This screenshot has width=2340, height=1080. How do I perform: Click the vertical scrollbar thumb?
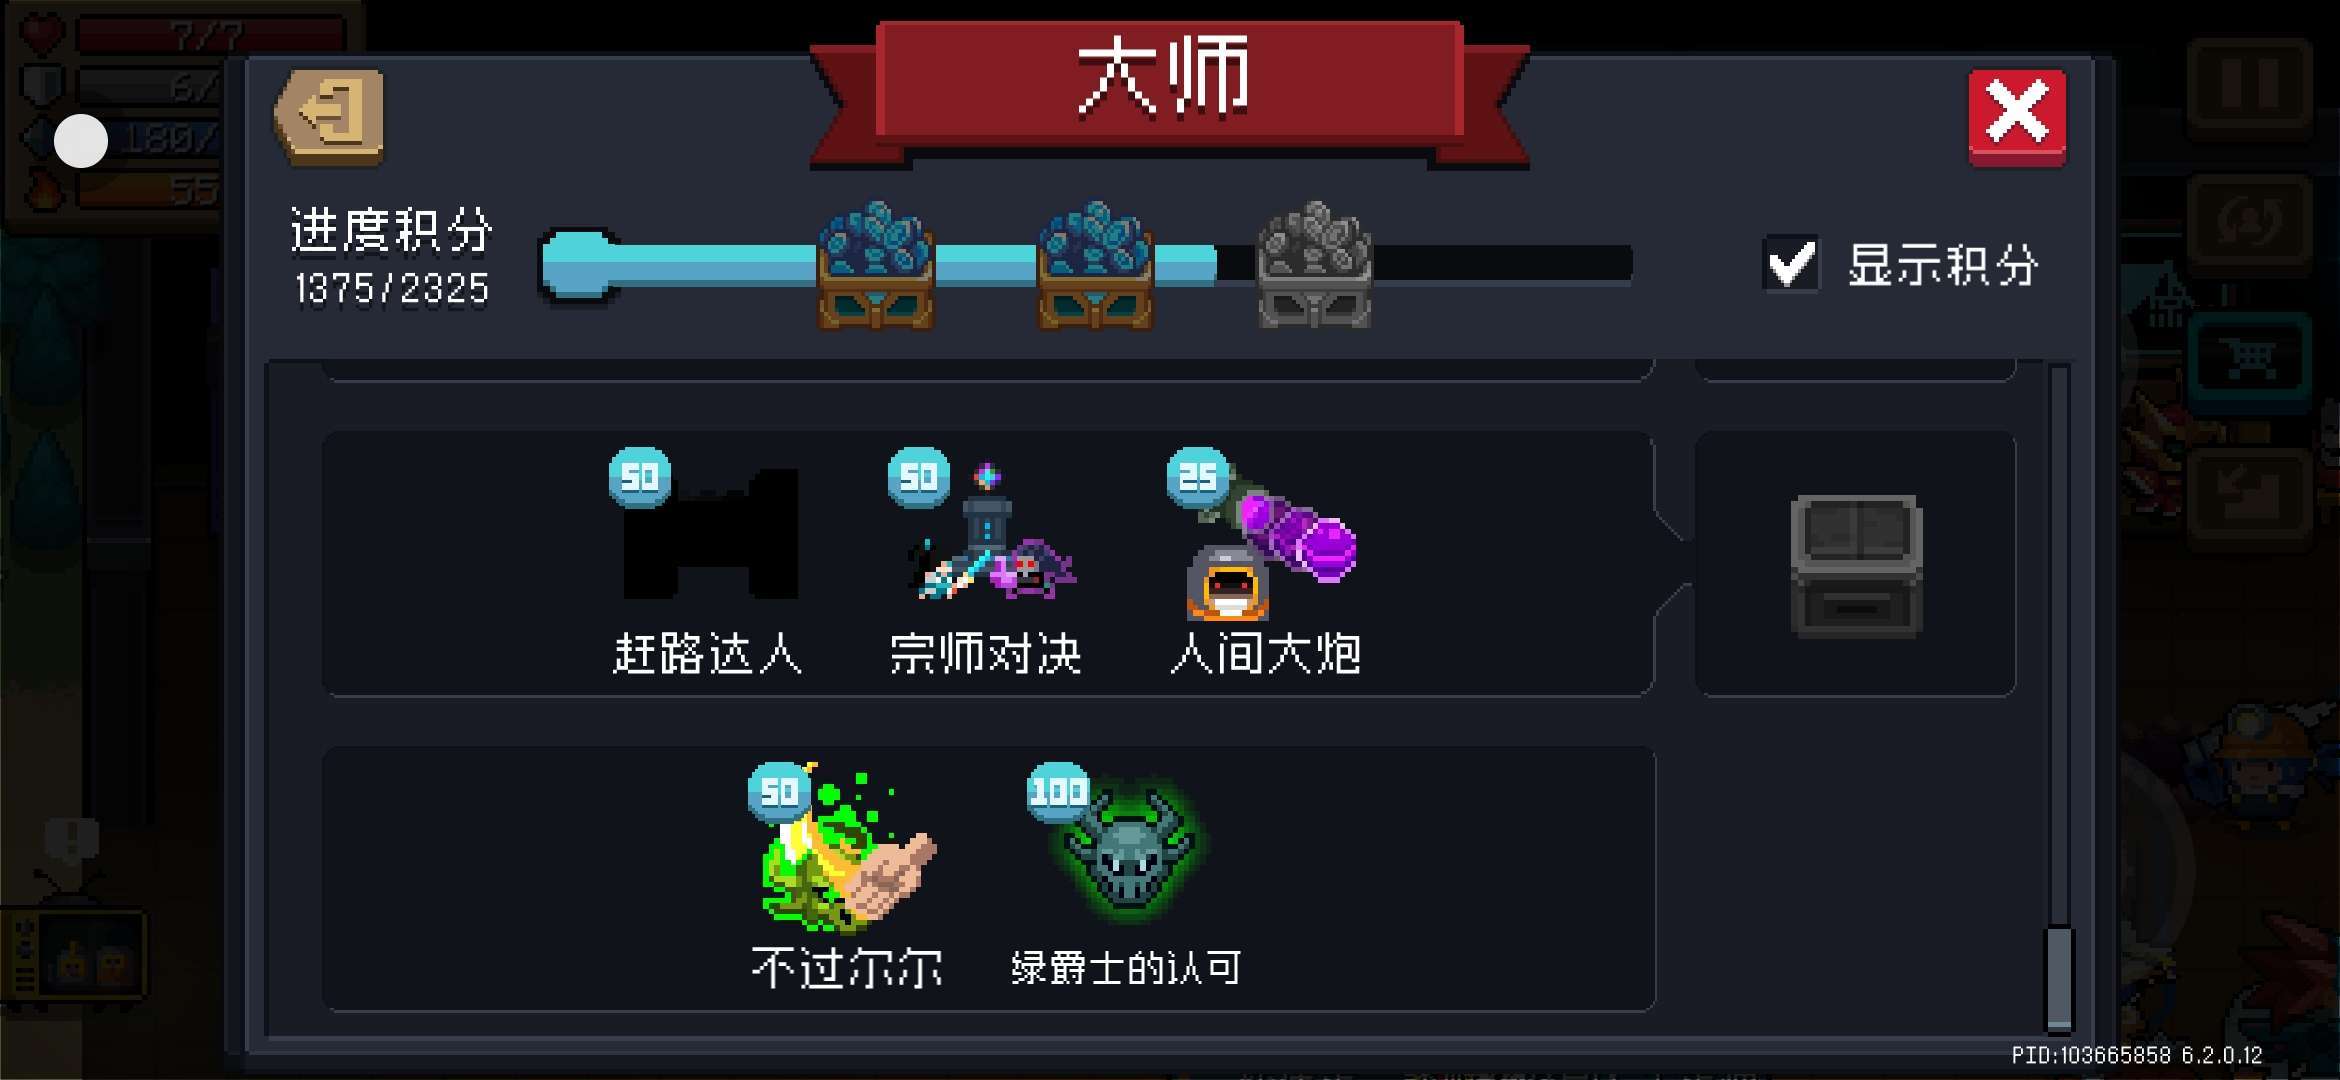pos(2059,978)
